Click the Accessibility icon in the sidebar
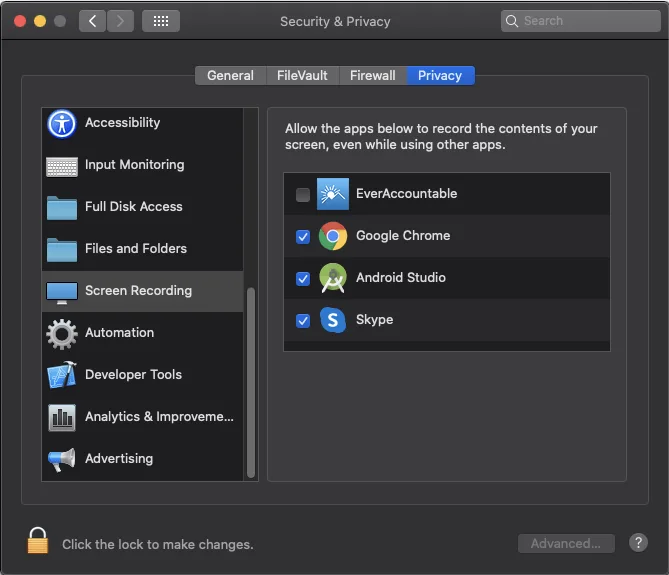The width and height of the screenshot is (669, 575). coord(62,124)
